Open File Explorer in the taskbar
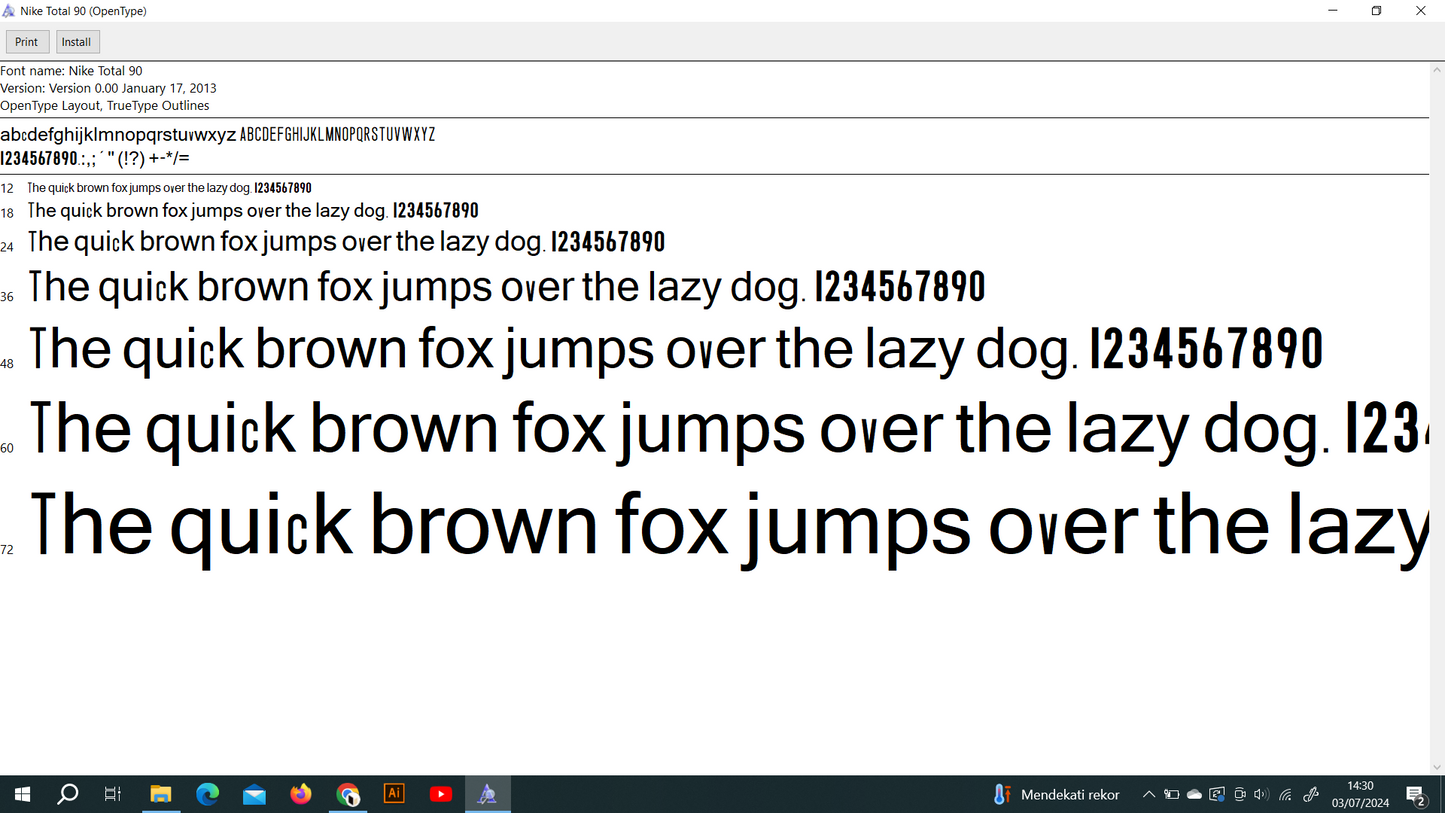 pos(161,794)
